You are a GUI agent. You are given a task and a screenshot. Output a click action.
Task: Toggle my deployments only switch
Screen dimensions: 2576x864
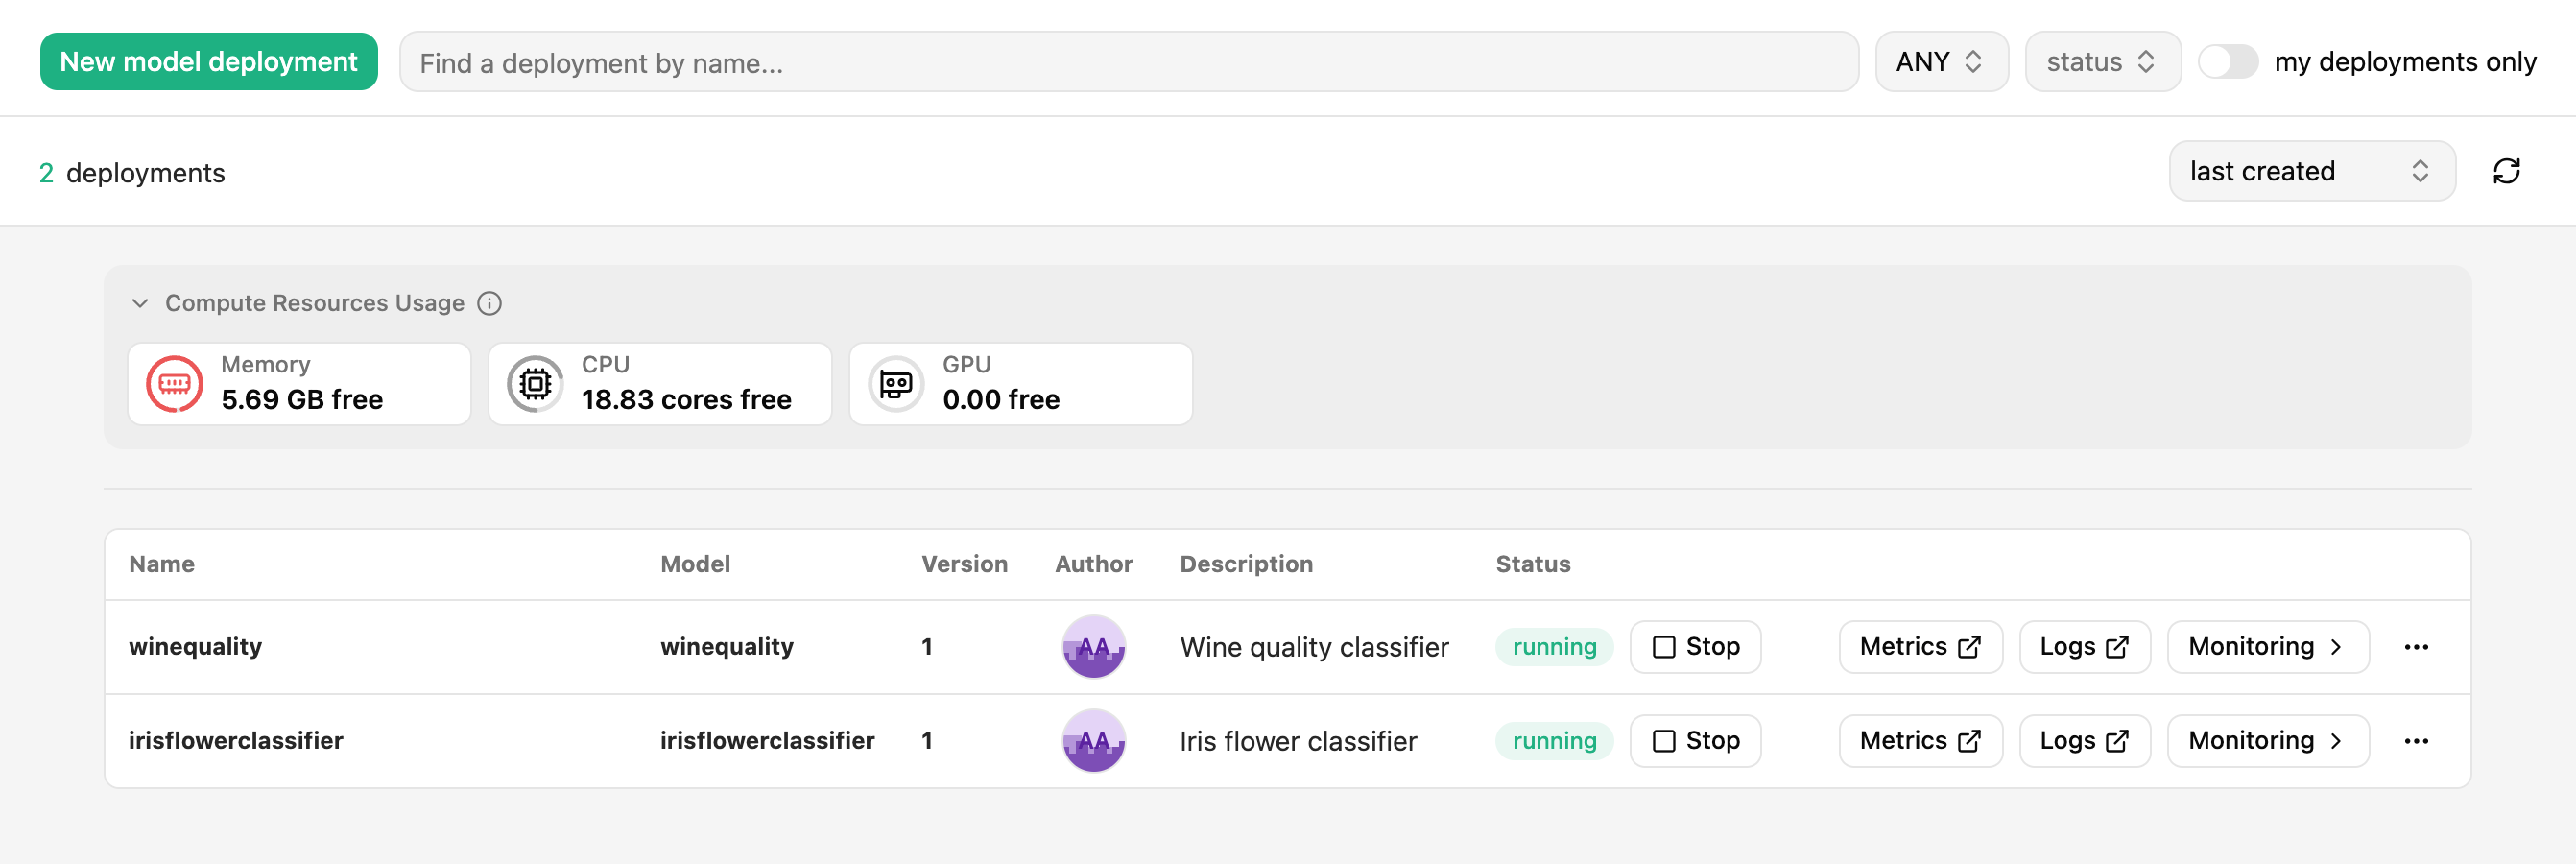click(2228, 62)
